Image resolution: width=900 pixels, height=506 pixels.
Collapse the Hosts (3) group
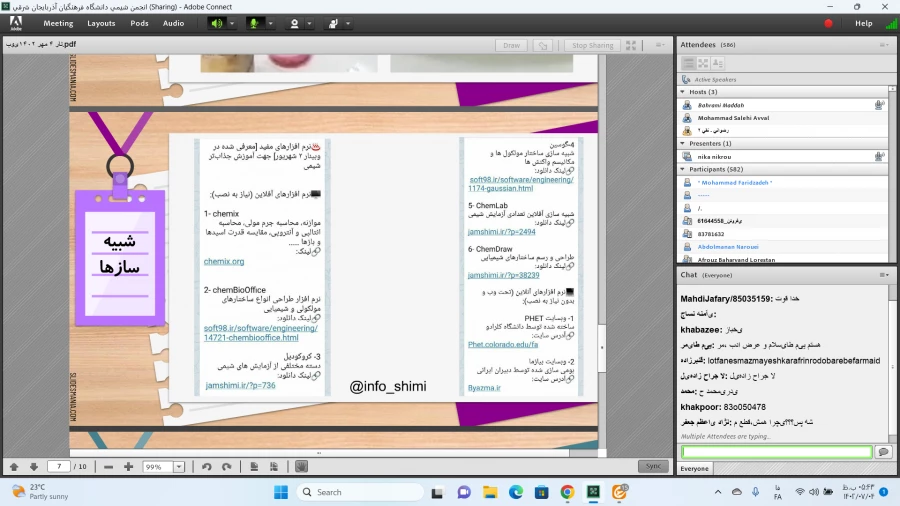[681, 92]
